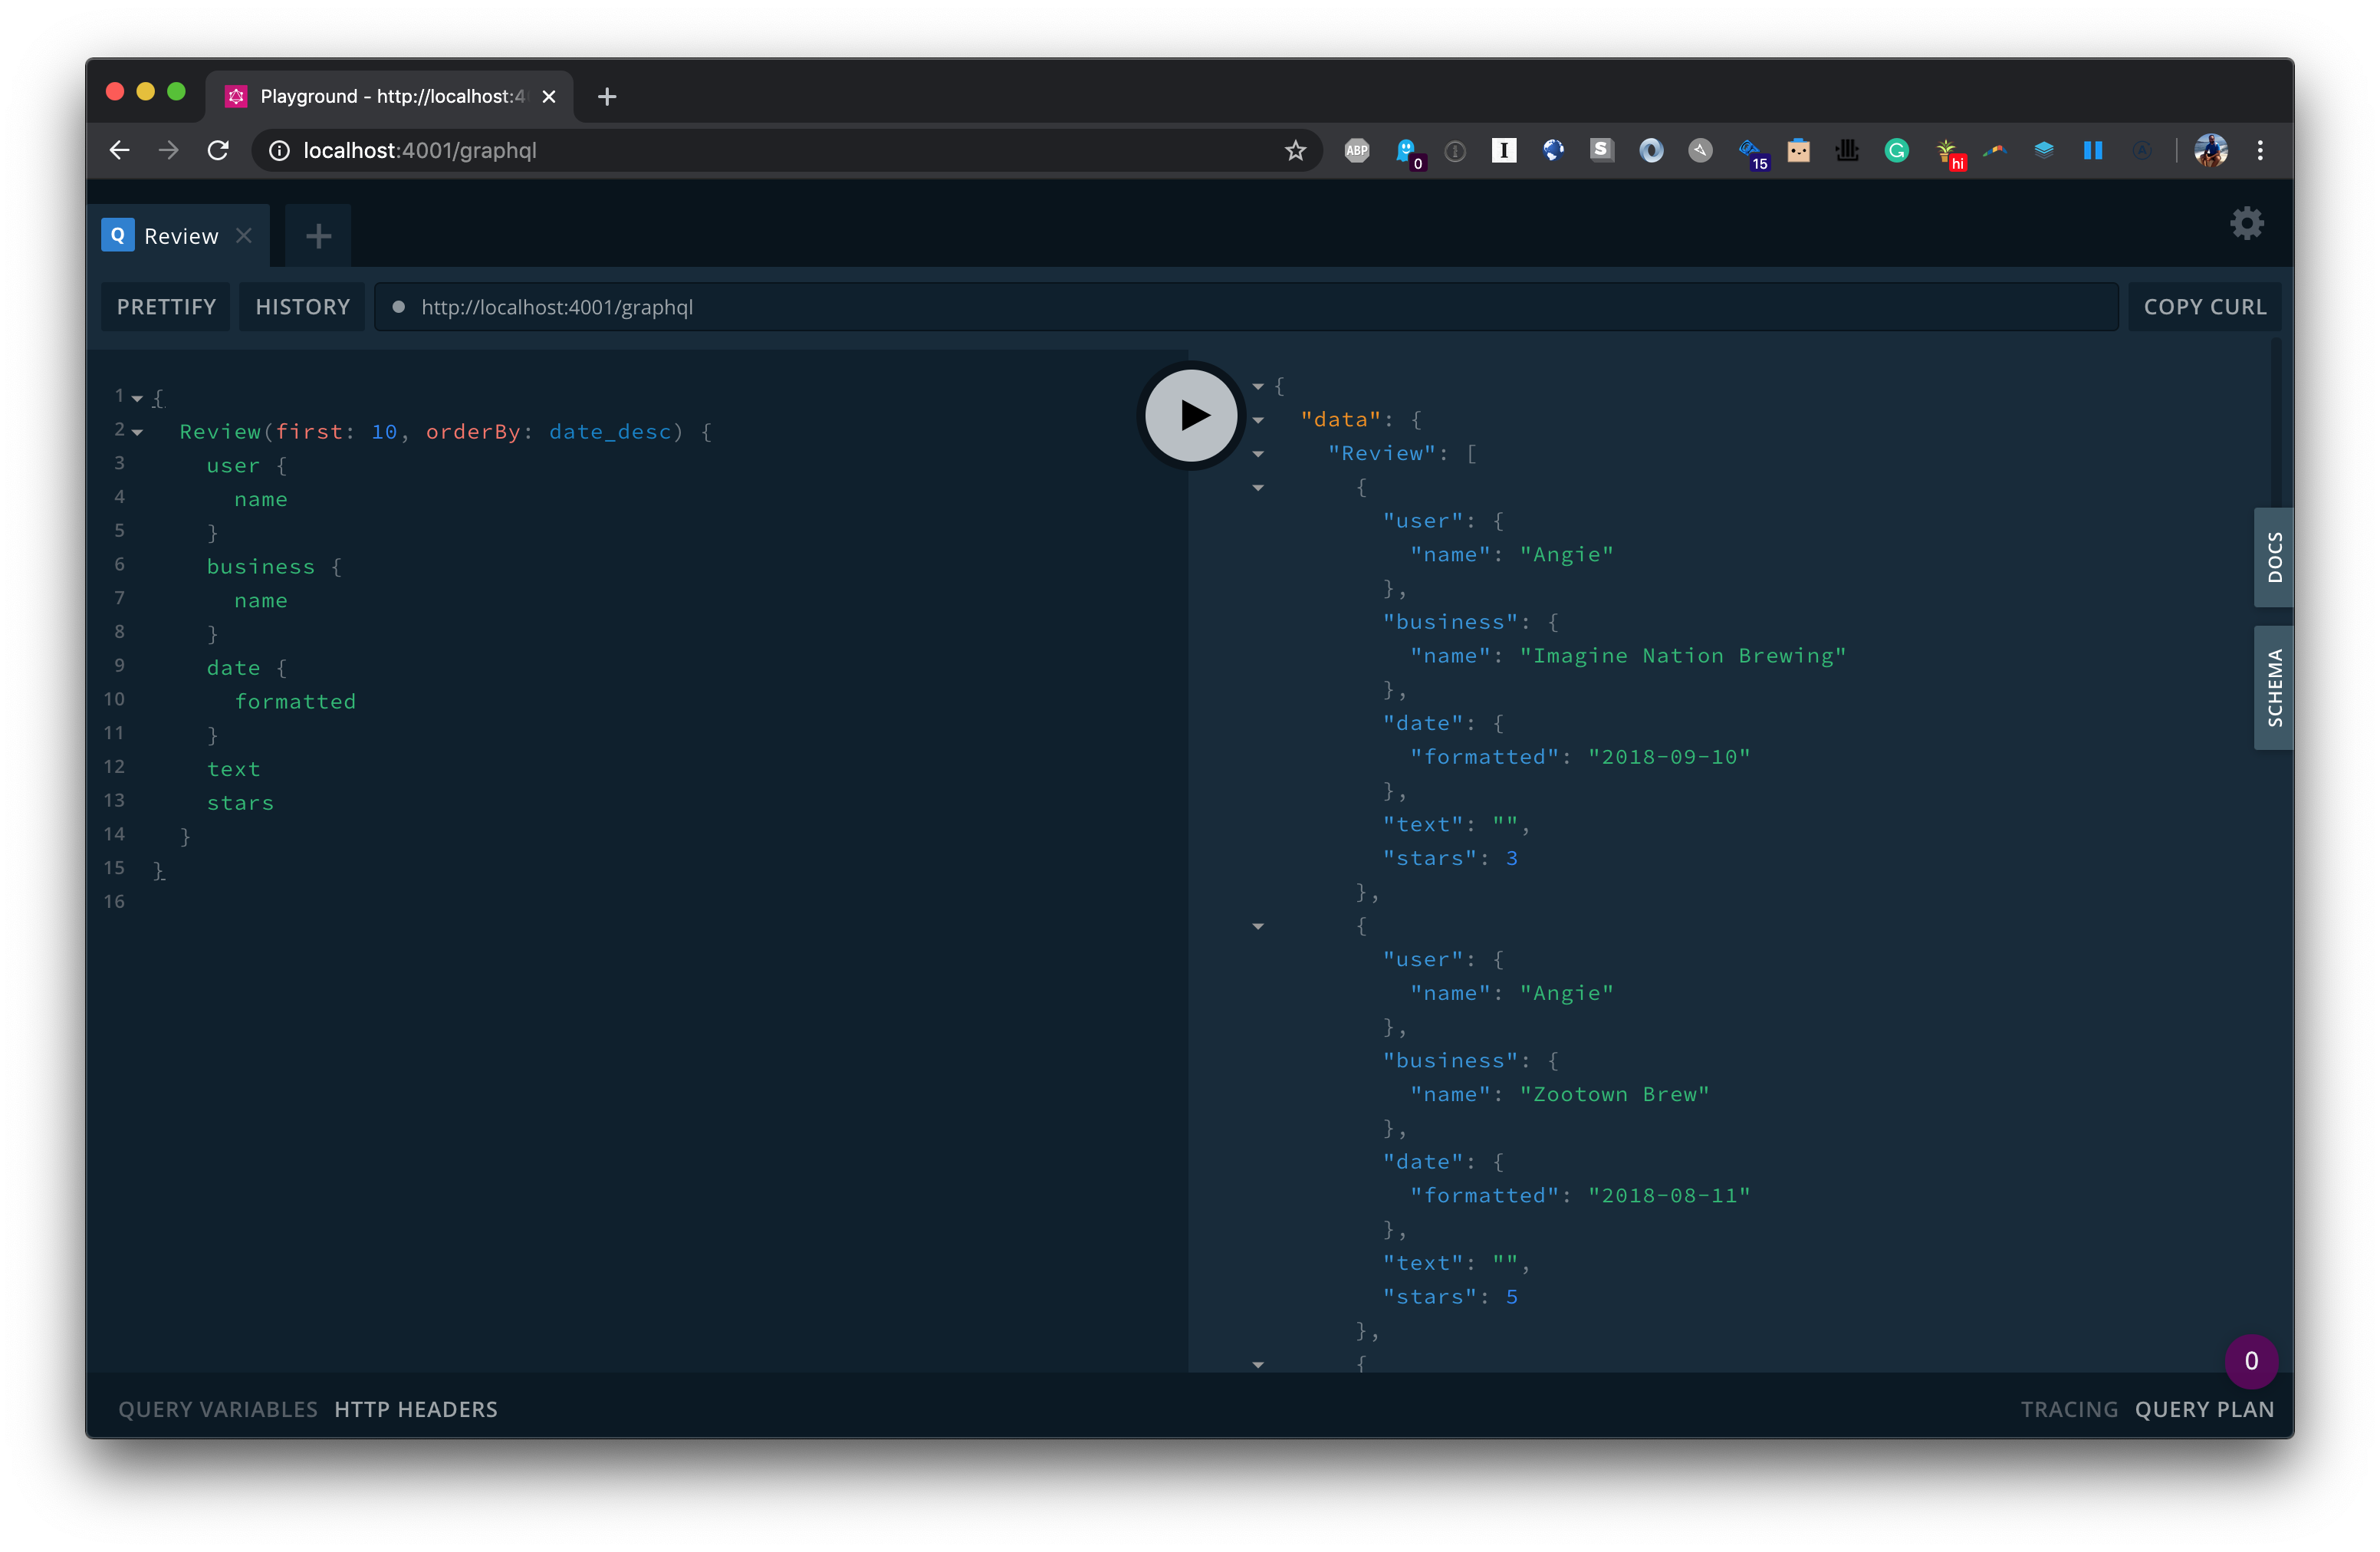Viewport: 2380px width, 1552px height.
Task: Open query HISTORY
Action: [x=302, y=307]
